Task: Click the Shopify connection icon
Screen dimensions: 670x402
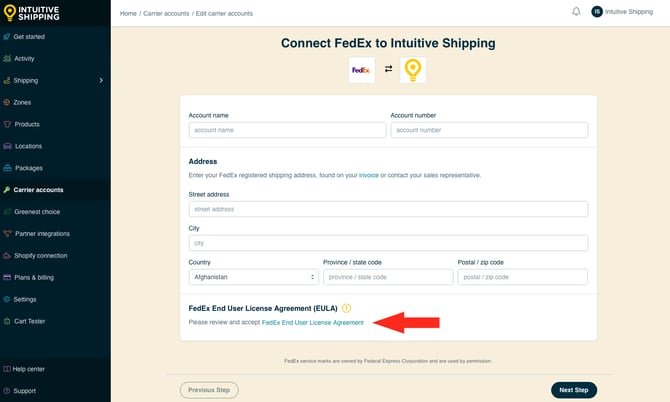Action: [7, 255]
